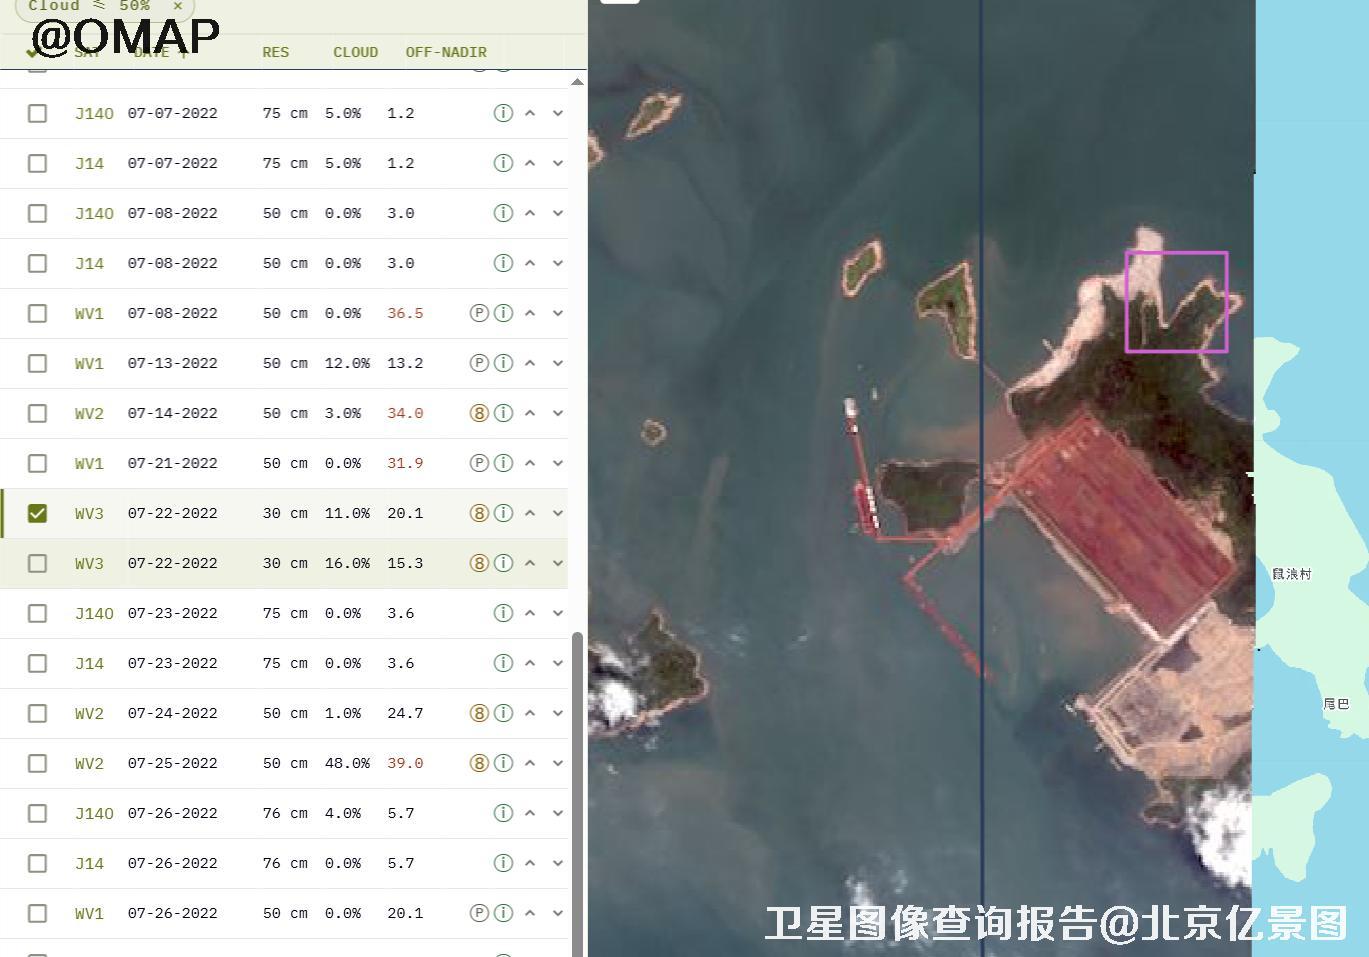Open info icon for J140 07-26-2022 row
Image resolution: width=1369 pixels, height=957 pixels.
coord(503,813)
